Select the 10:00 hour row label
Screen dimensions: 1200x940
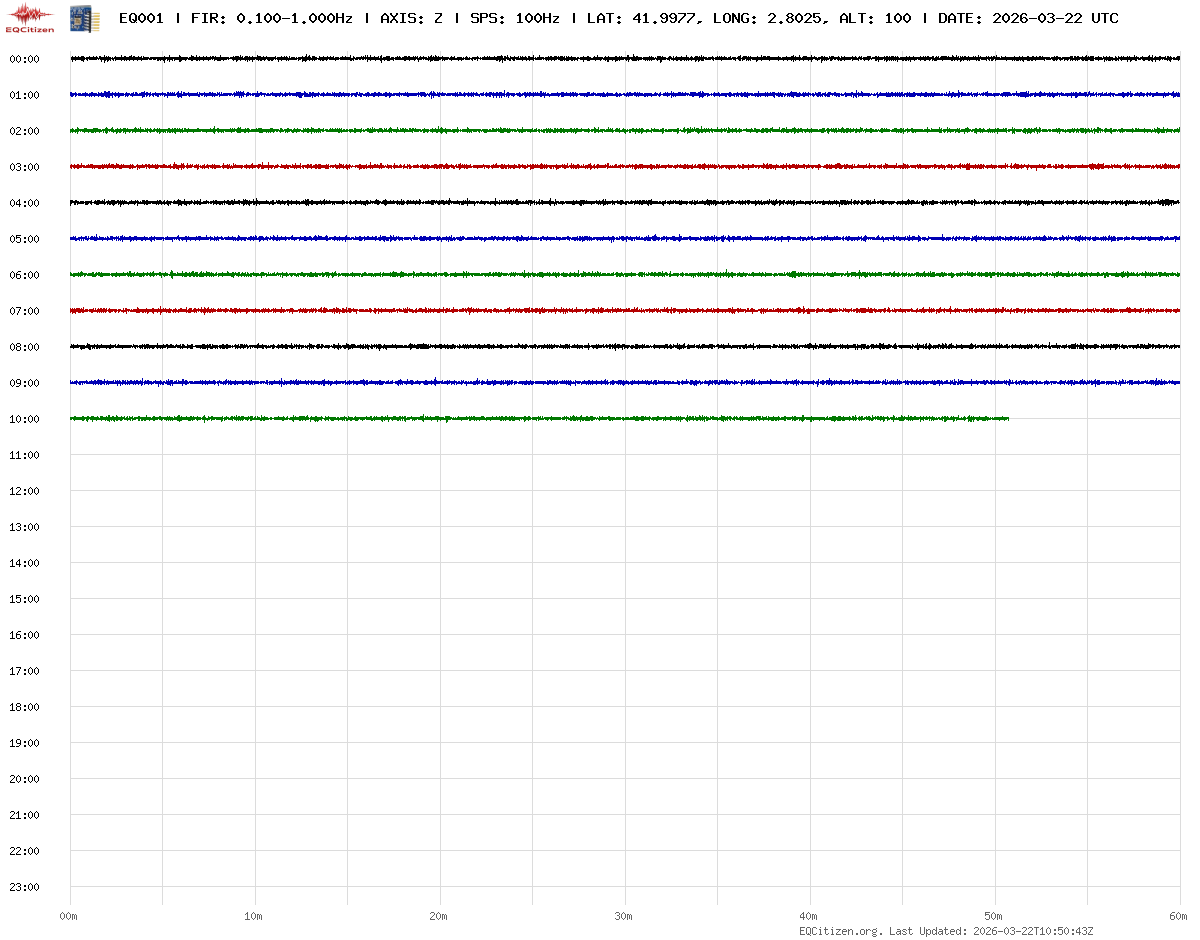(24, 419)
